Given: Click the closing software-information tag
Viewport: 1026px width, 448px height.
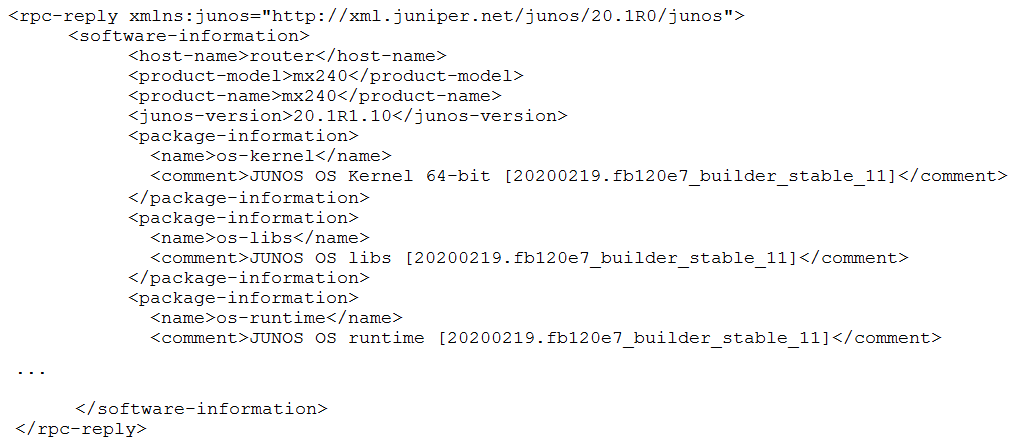Looking at the screenshot, I should [x=202, y=409].
